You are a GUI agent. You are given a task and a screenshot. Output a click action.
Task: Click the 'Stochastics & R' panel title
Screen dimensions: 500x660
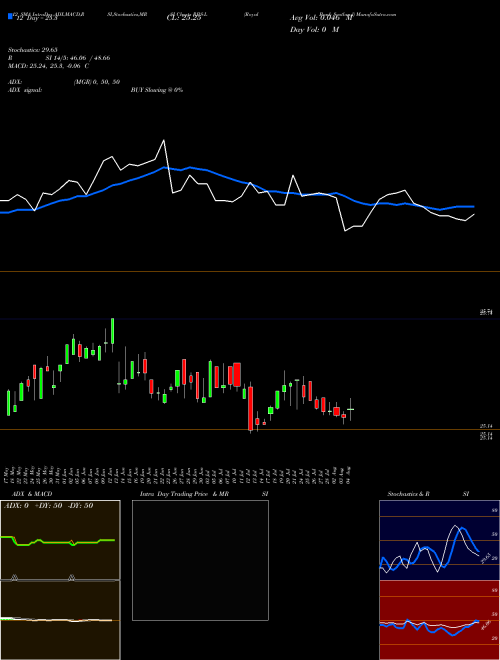click(408, 494)
